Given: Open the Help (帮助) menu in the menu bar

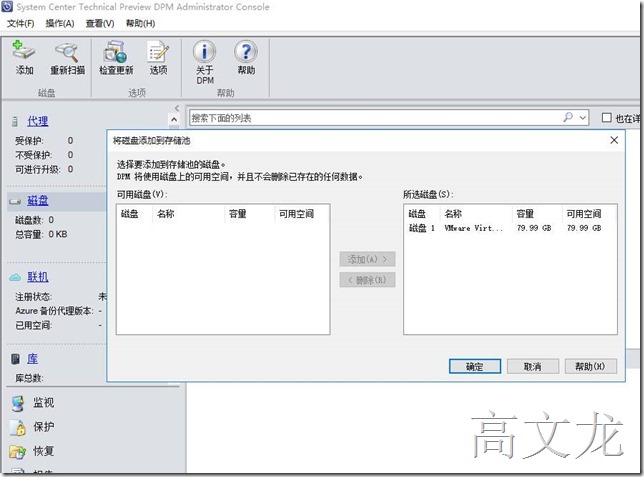Looking at the screenshot, I should click(140, 23).
